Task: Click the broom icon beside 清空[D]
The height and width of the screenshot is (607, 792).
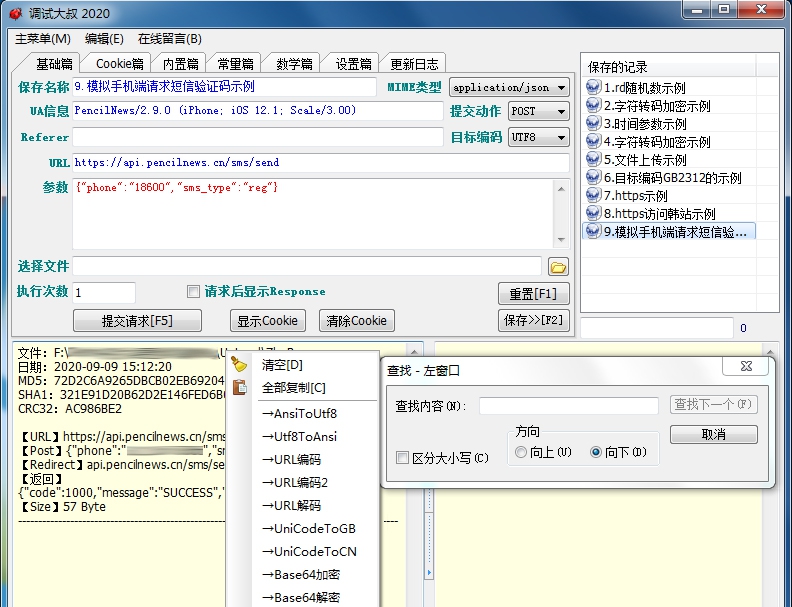Action: coord(239,364)
